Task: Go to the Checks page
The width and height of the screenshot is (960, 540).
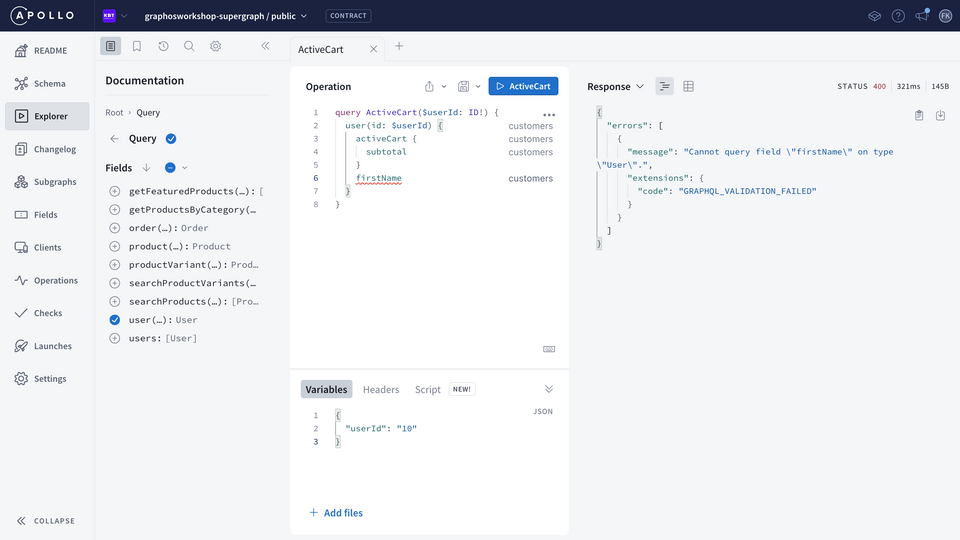Action: [47, 313]
